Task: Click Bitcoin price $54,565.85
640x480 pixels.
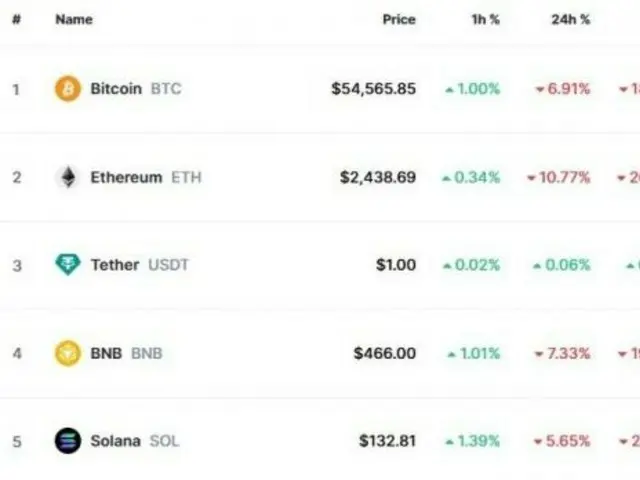Action: (374, 89)
